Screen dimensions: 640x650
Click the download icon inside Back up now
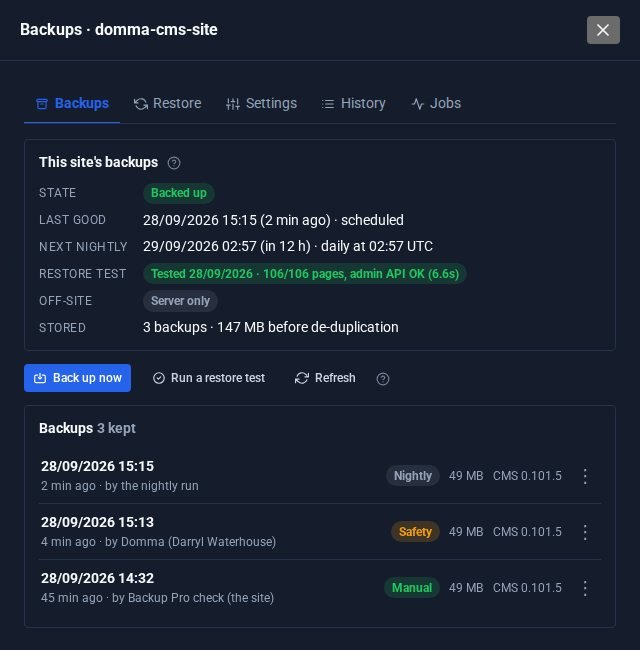point(40,378)
